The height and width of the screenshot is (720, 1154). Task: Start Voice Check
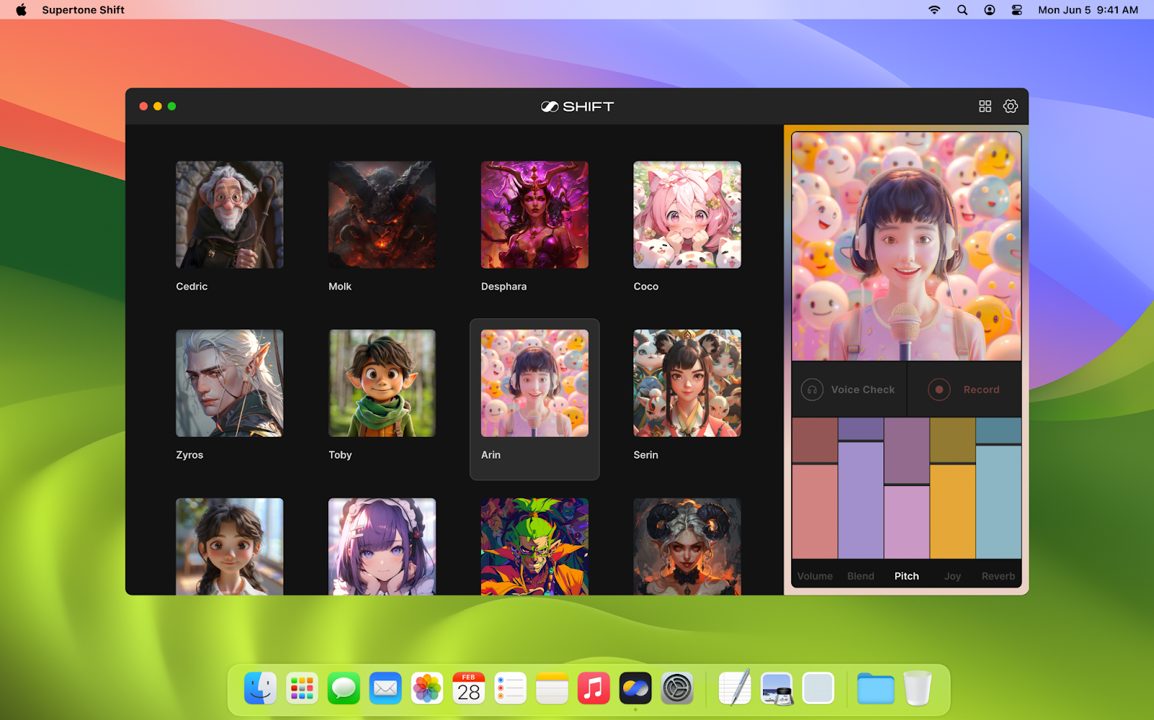click(x=849, y=389)
